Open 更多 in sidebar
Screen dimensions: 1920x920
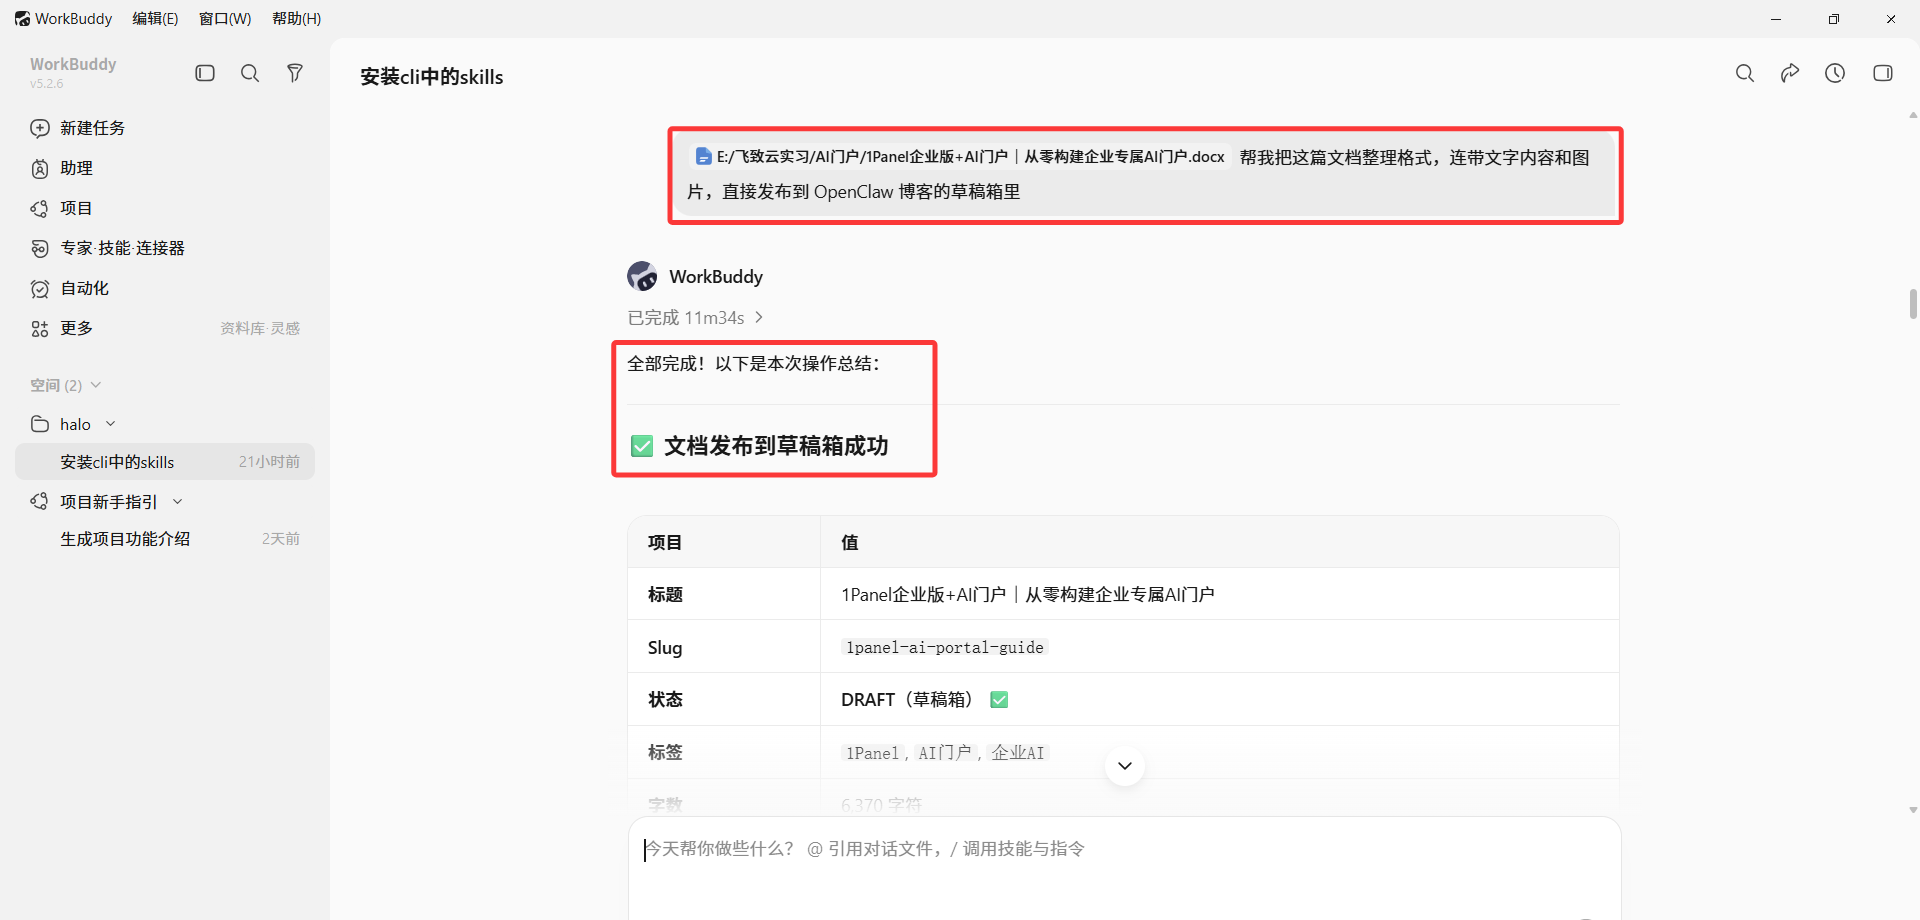76,328
